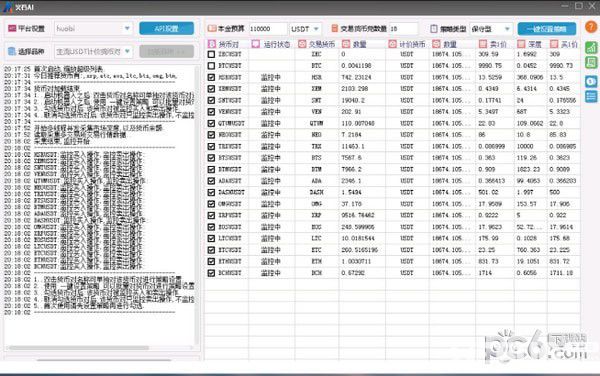Click the blue API设置 button
Screen dimensions: 600x376
[166, 28]
